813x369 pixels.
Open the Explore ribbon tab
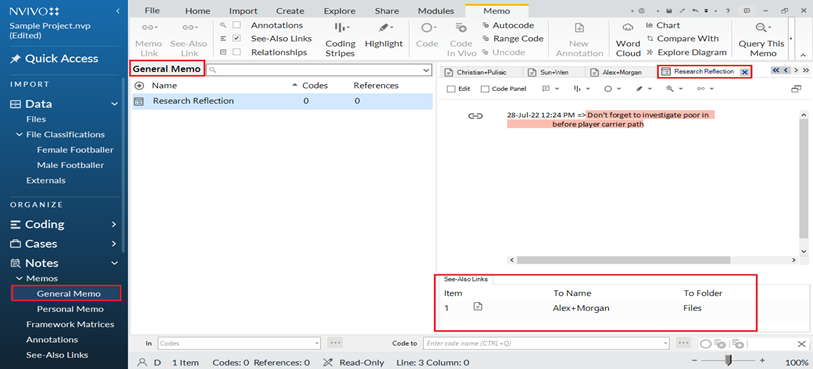click(x=340, y=11)
